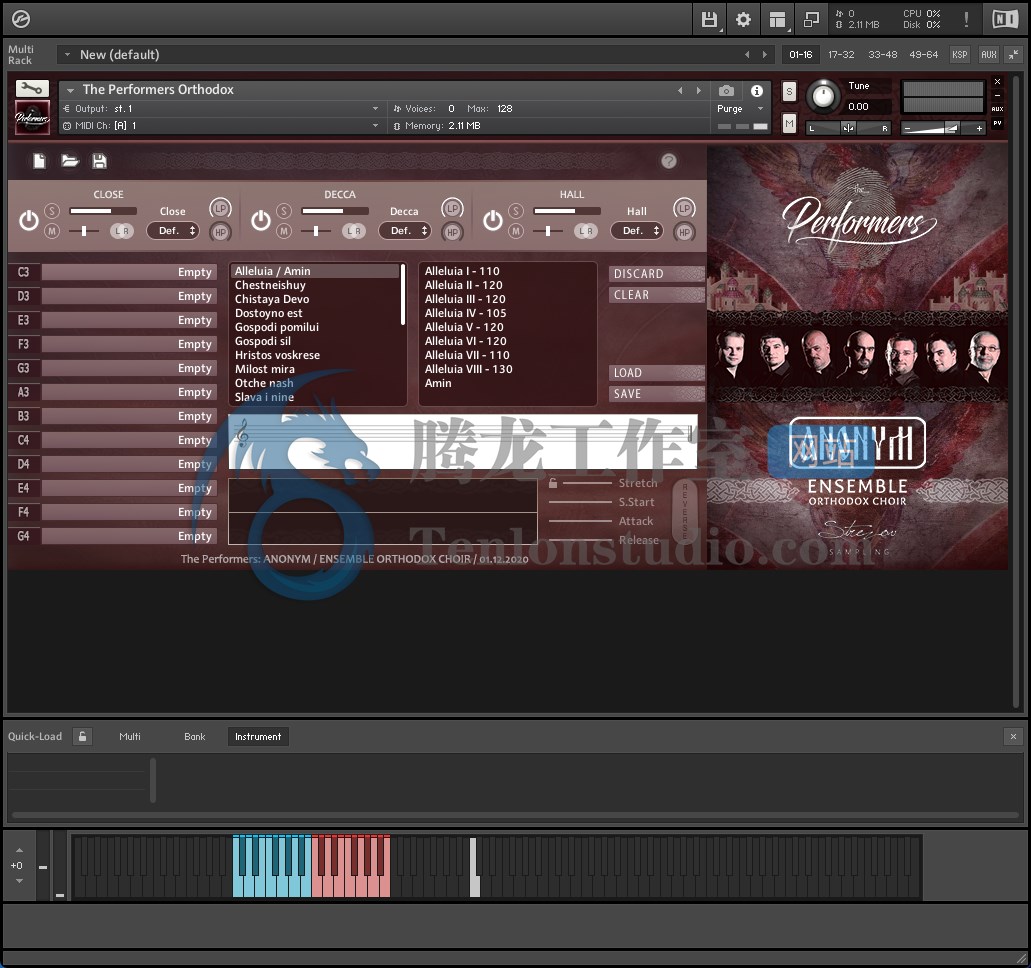Screen dimensions: 1031x968
Task: Adjust CLOSE mic volume slider
Action: pos(103,210)
